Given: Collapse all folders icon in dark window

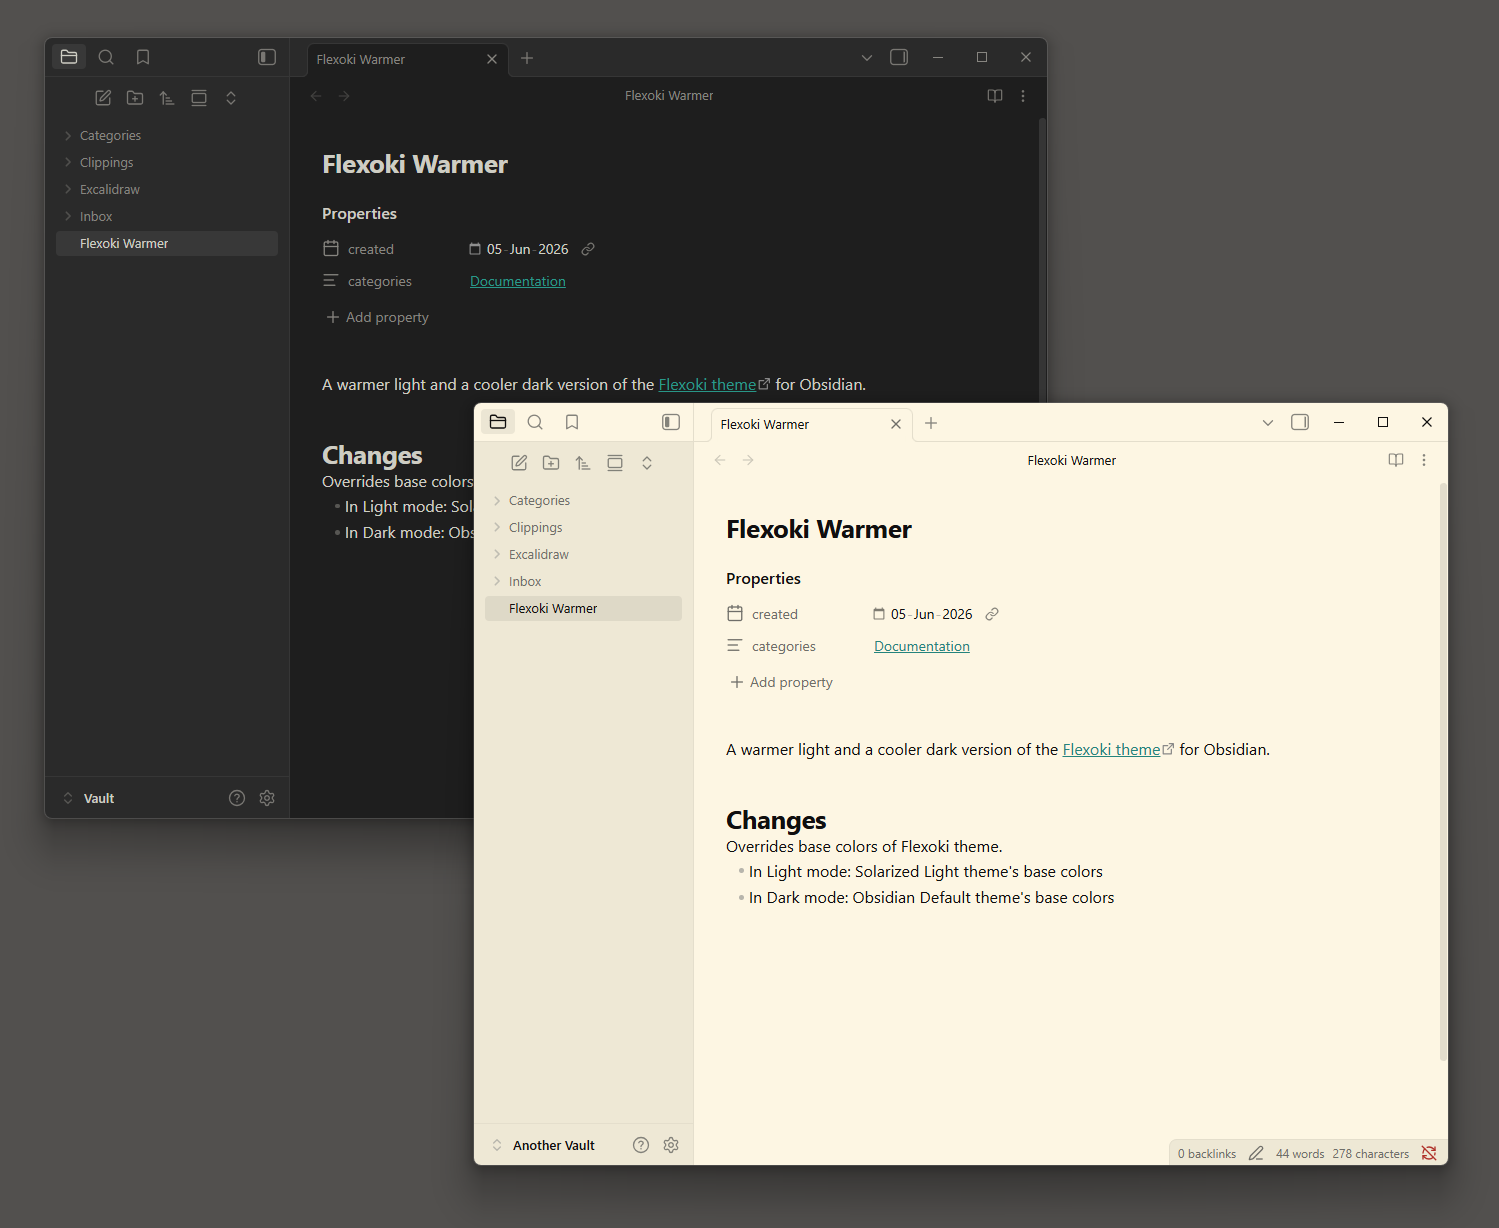Looking at the screenshot, I should tap(231, 98).
